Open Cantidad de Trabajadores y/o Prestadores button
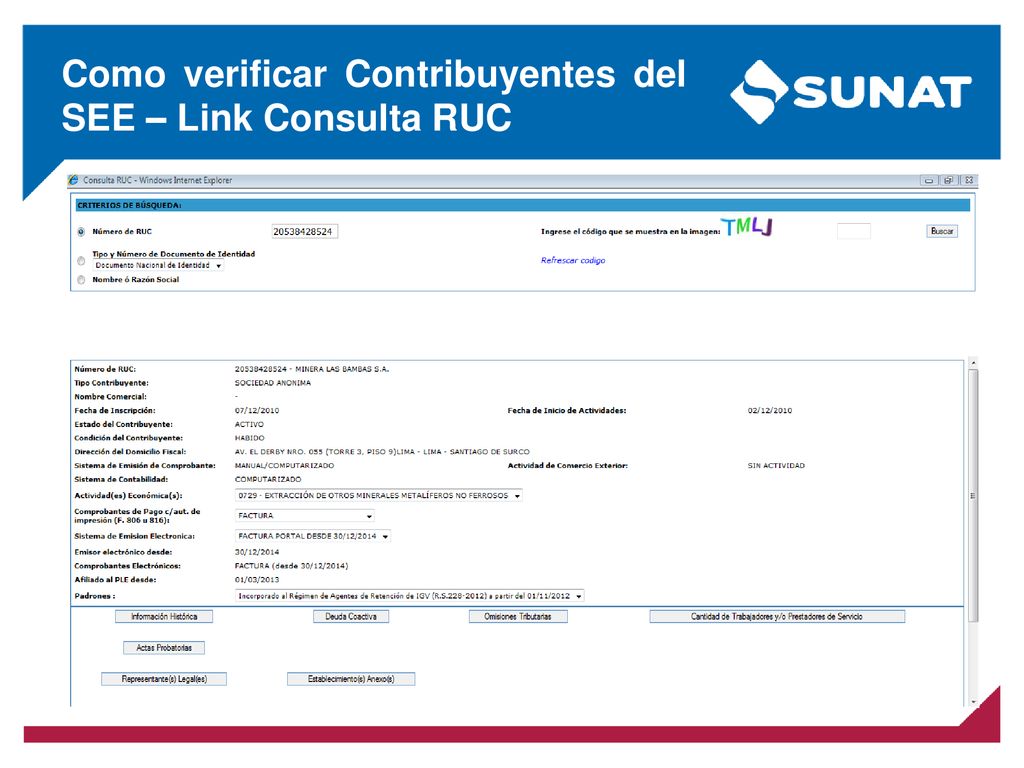1024x768 pixels. coord(777,616)
